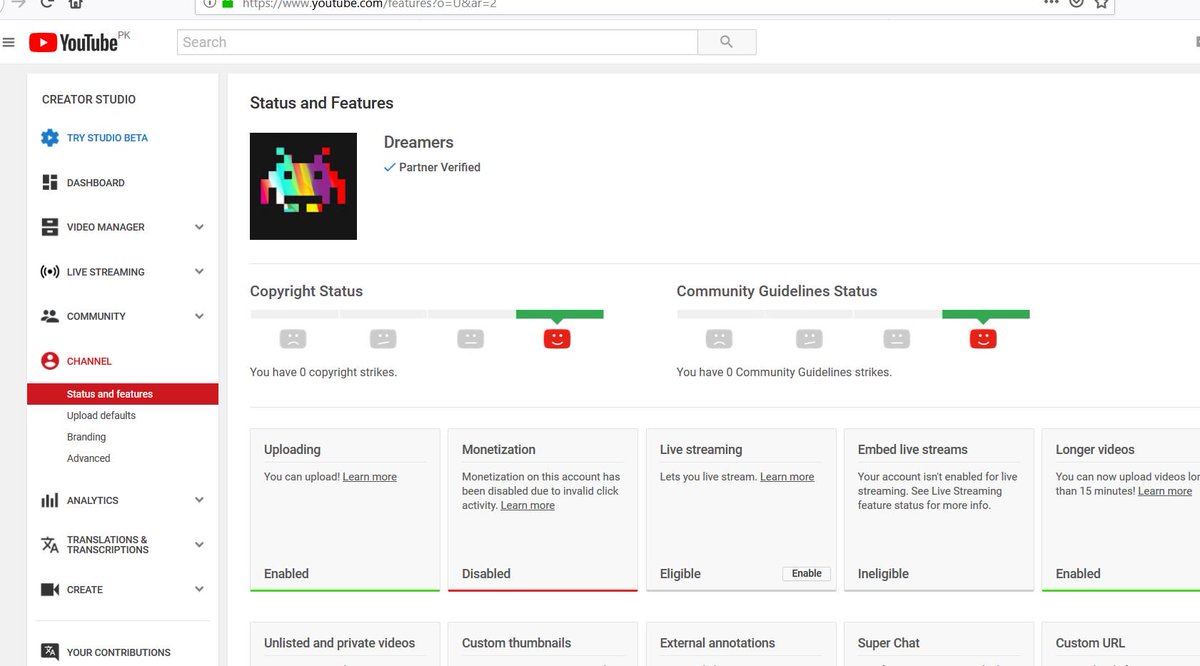Viewport: 1200px width, 666px height.
Task: Open the Branding submenu item
Action: tap(86, 437)
